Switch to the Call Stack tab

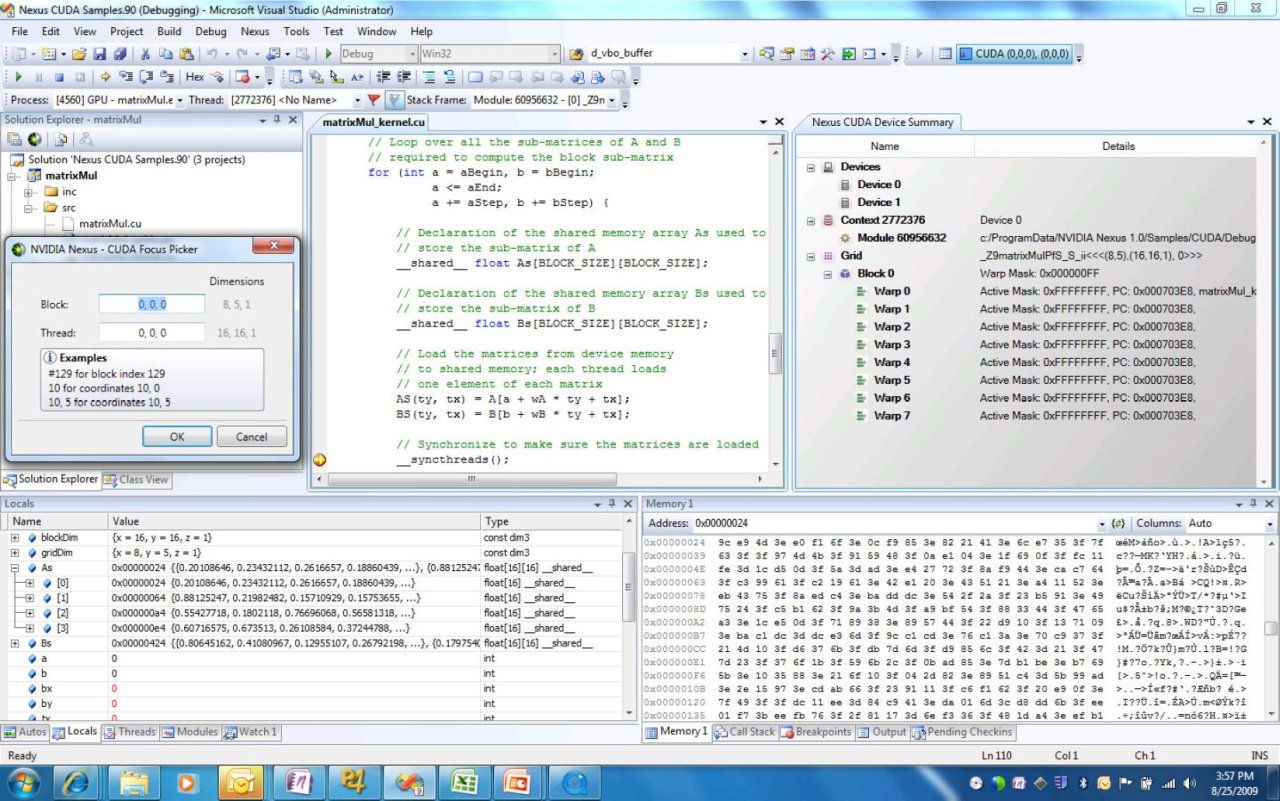(x=744, y=732)
